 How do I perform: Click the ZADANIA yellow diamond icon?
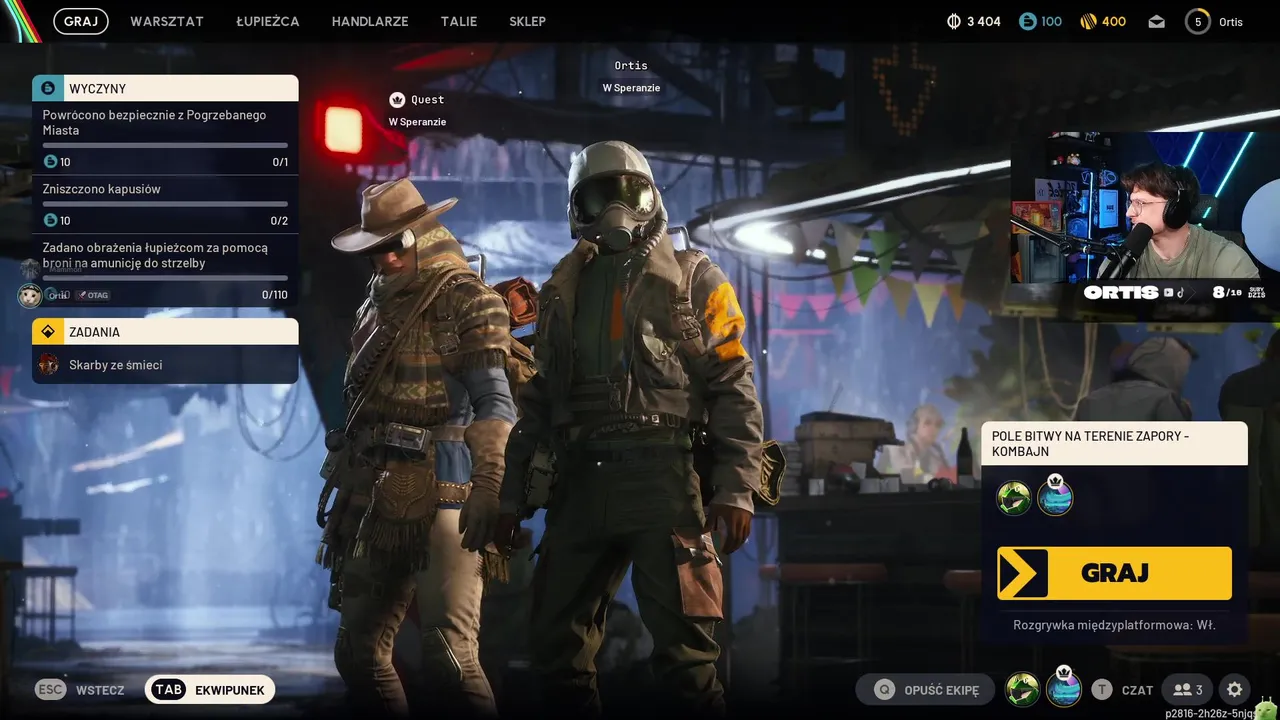click(47, 331)
